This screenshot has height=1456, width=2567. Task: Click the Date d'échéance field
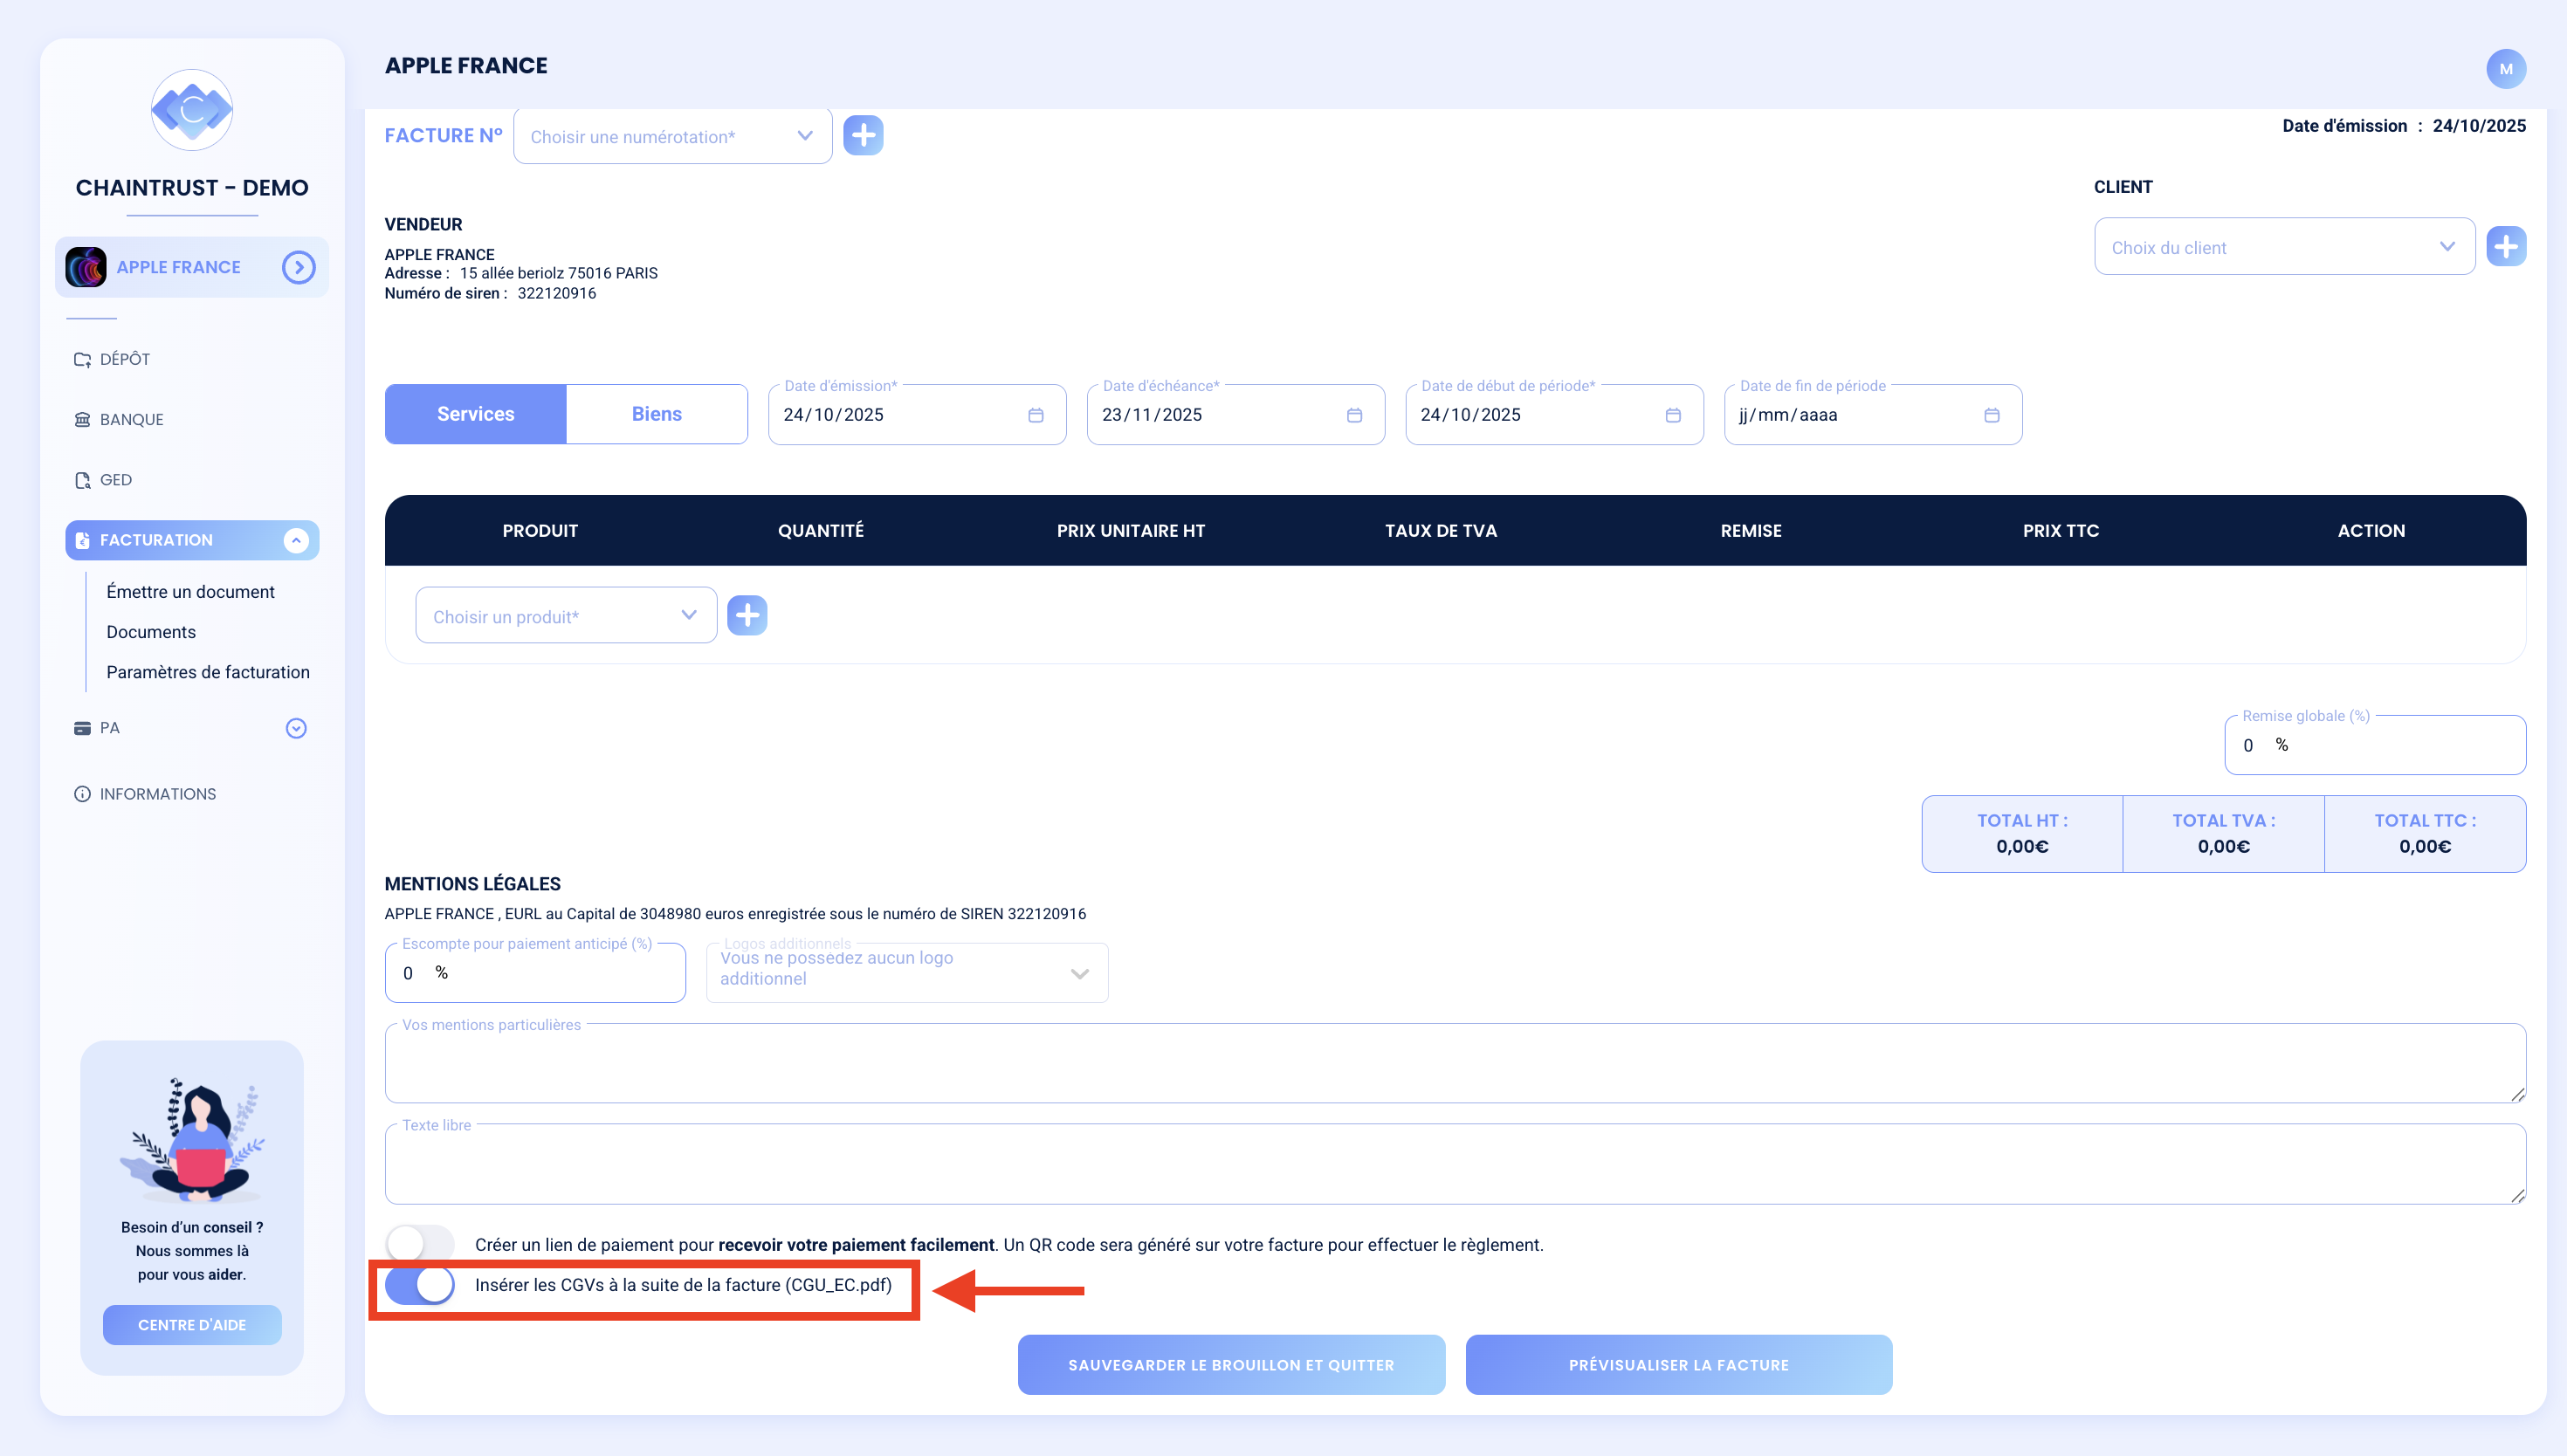point(1235,415)
